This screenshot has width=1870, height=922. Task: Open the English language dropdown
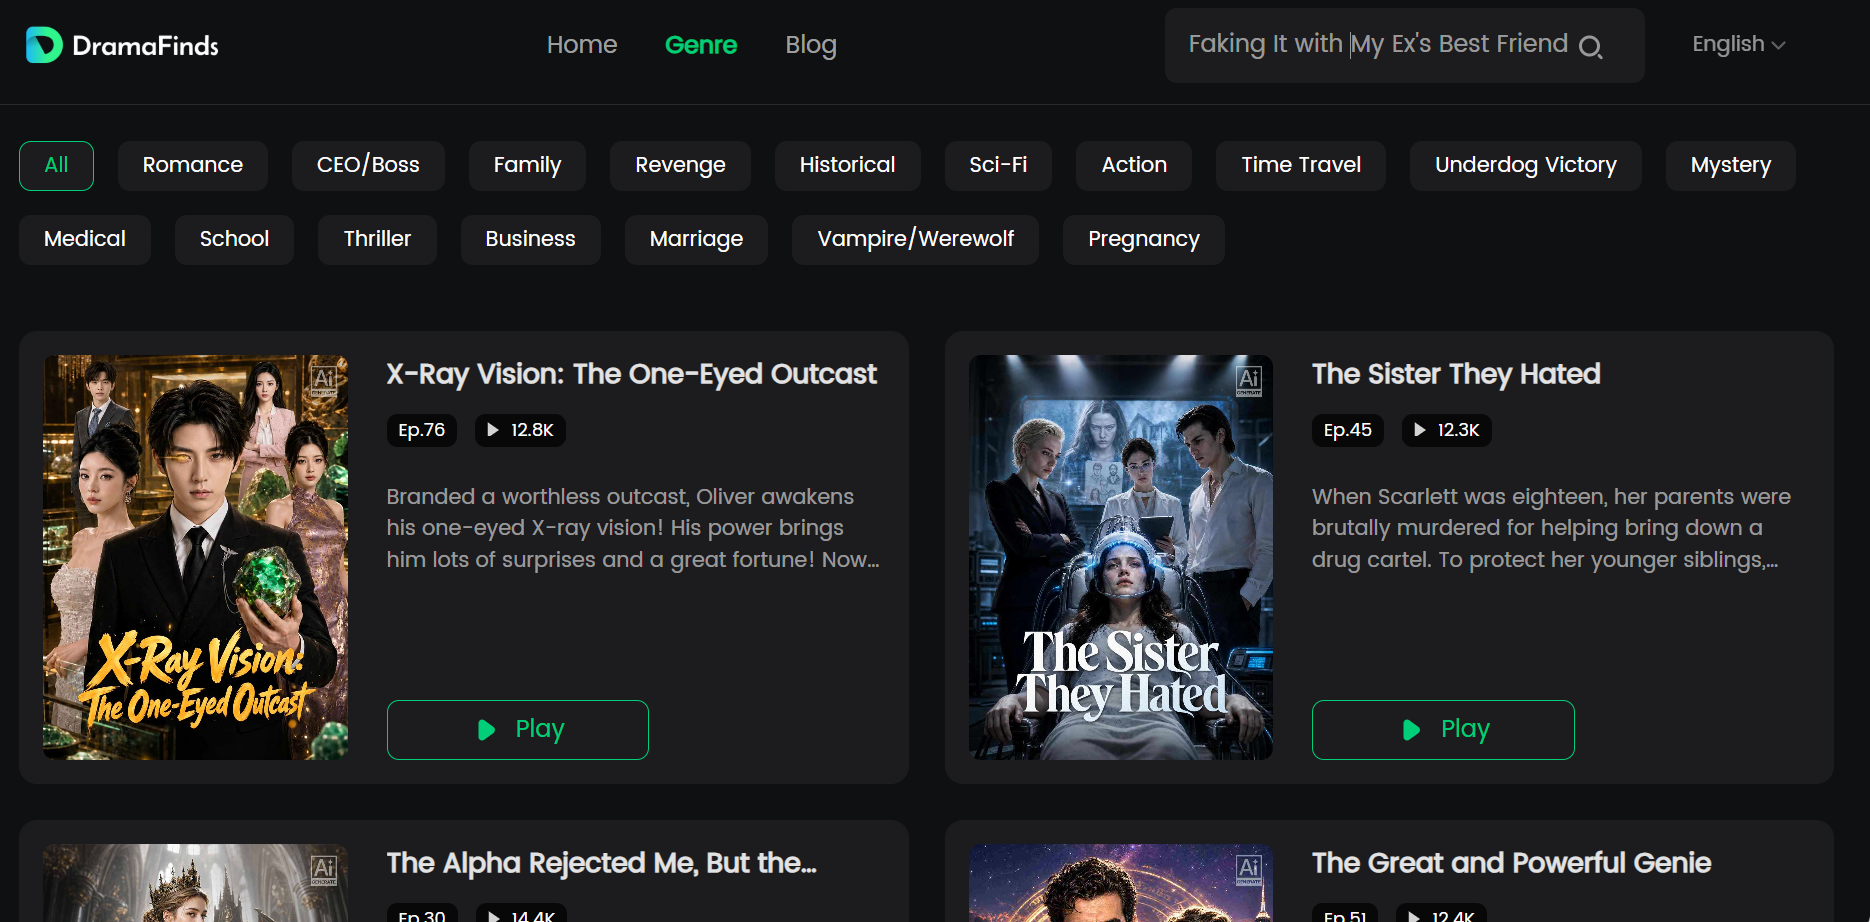point(1738,44)
